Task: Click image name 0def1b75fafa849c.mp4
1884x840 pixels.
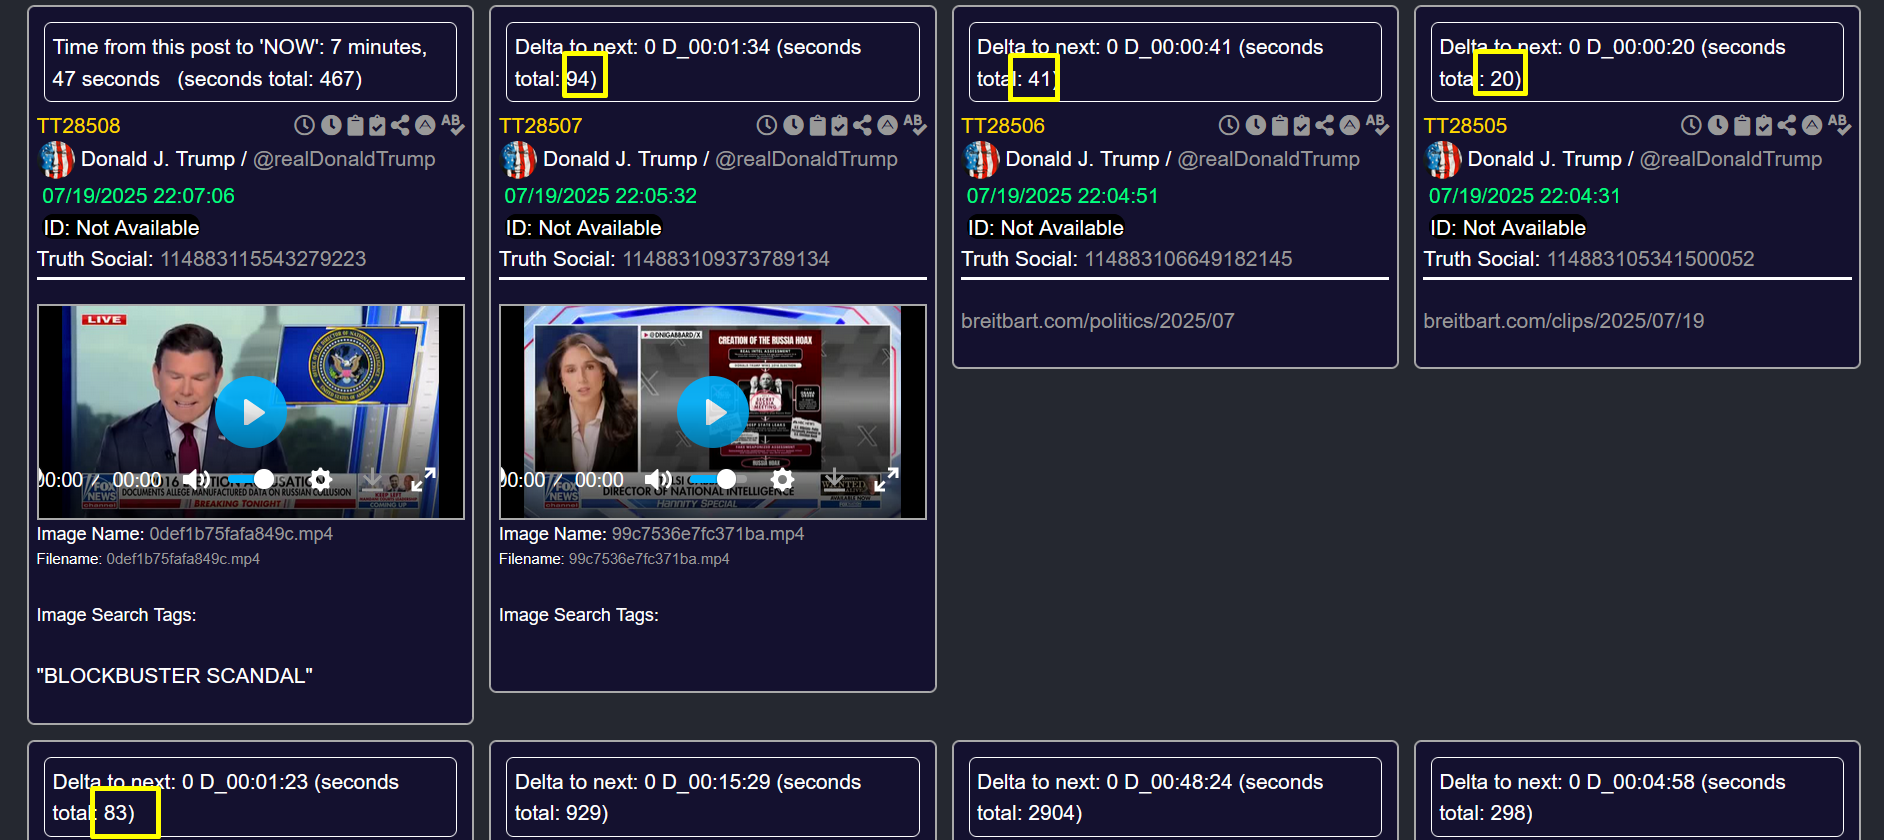Action: (x=241, y=534)
